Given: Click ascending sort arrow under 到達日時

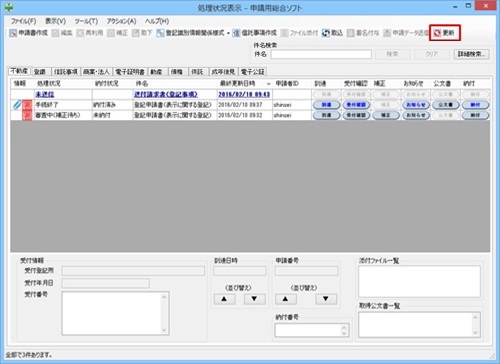Looking at the screenshot, I should 224,299.
